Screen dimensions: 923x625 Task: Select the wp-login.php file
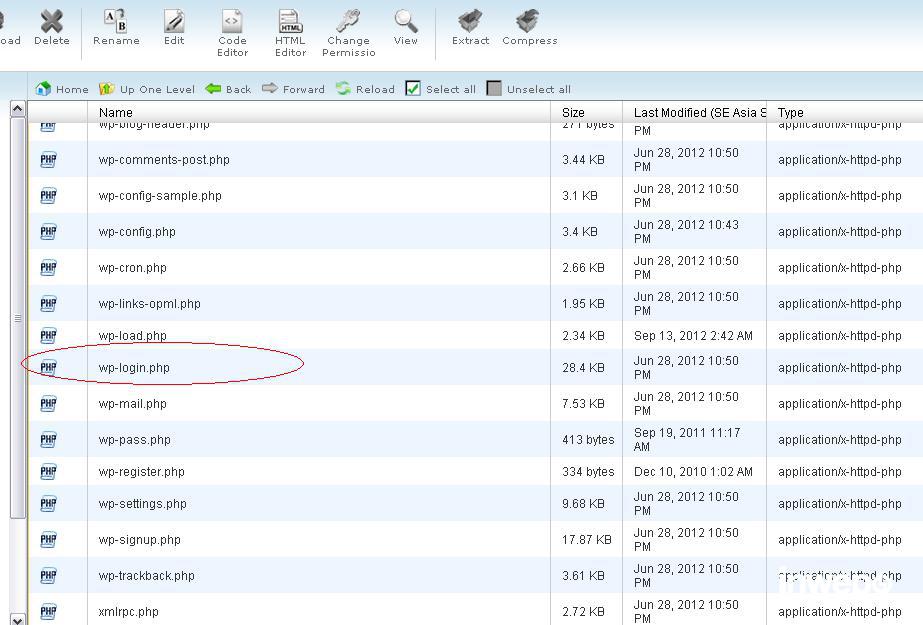134,368
